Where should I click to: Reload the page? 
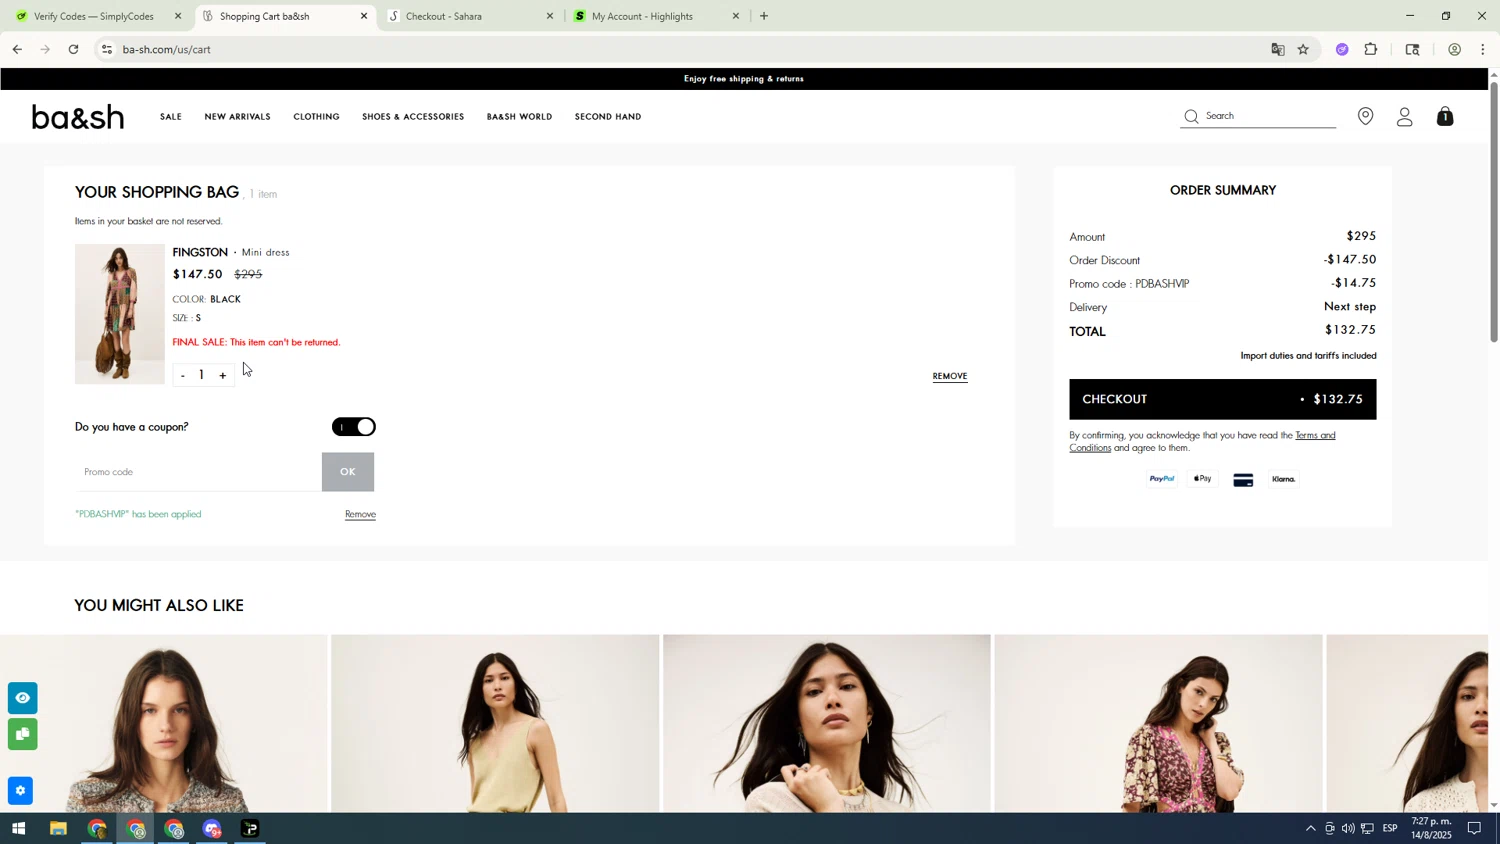pos(74,49)
